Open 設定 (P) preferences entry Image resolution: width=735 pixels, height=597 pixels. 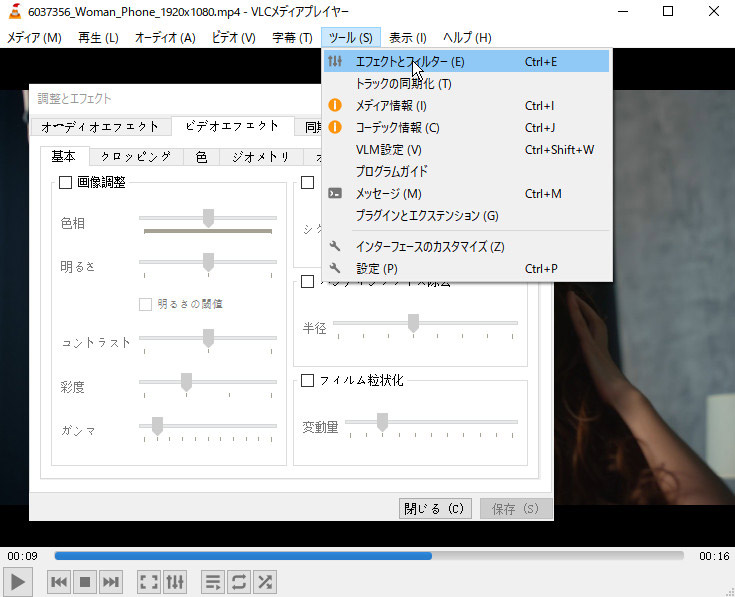[466, 269]
